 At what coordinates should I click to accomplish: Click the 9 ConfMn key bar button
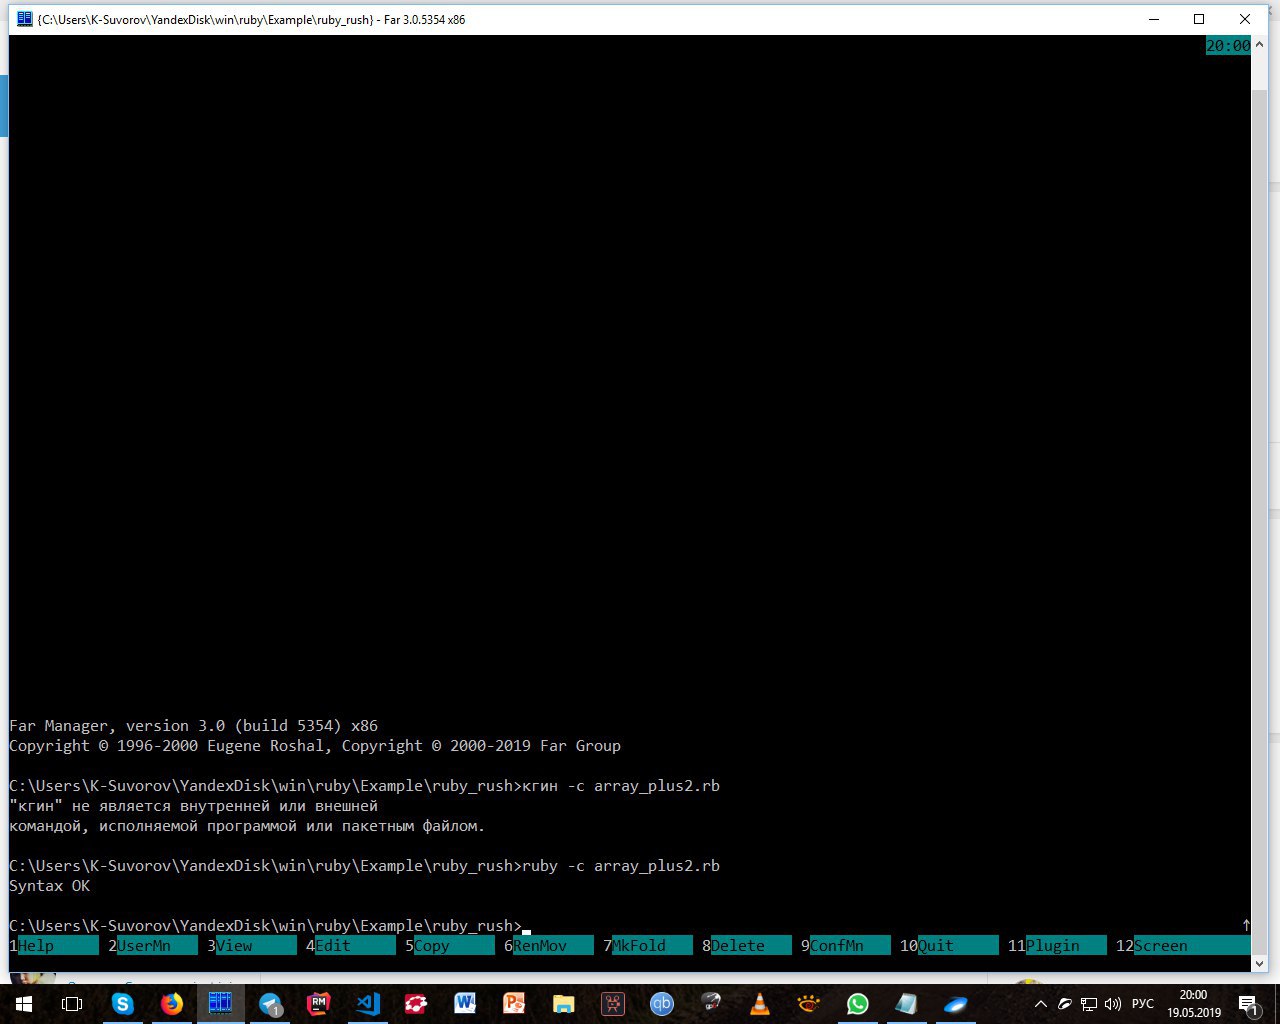coord(846,946)
